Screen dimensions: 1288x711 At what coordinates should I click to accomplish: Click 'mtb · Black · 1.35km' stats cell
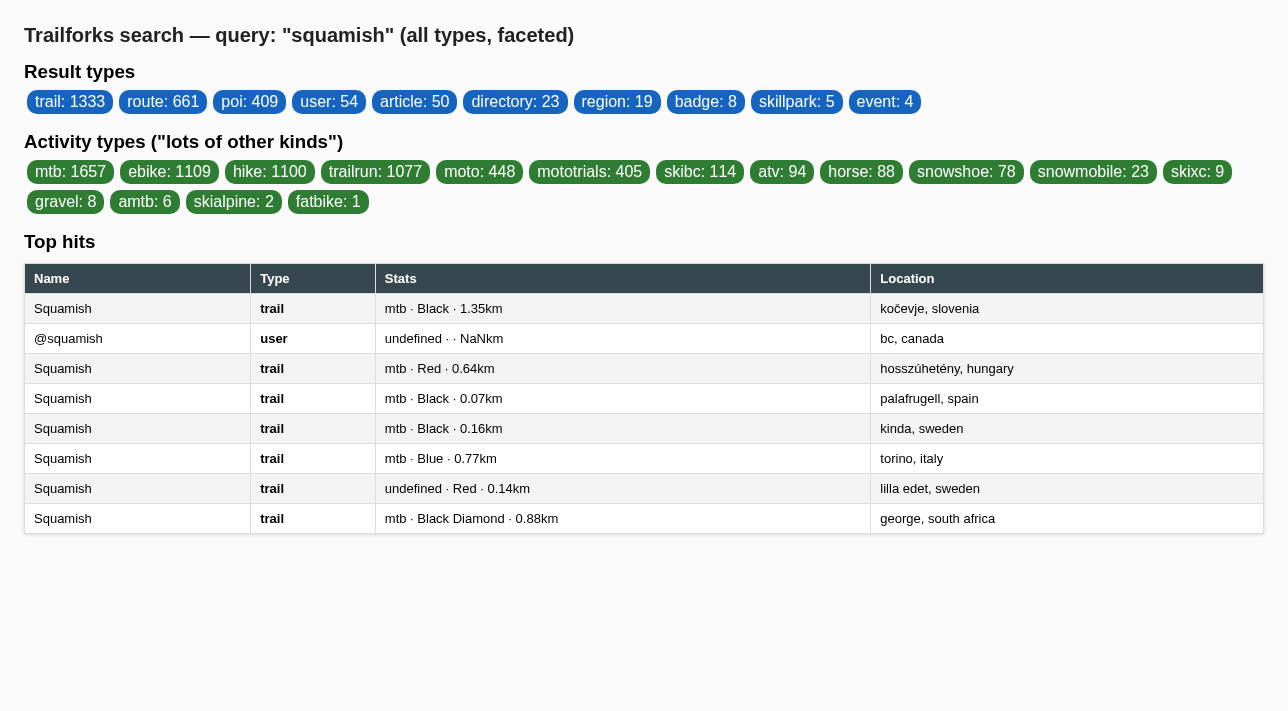pyautogui.click(x=623, y=309)
